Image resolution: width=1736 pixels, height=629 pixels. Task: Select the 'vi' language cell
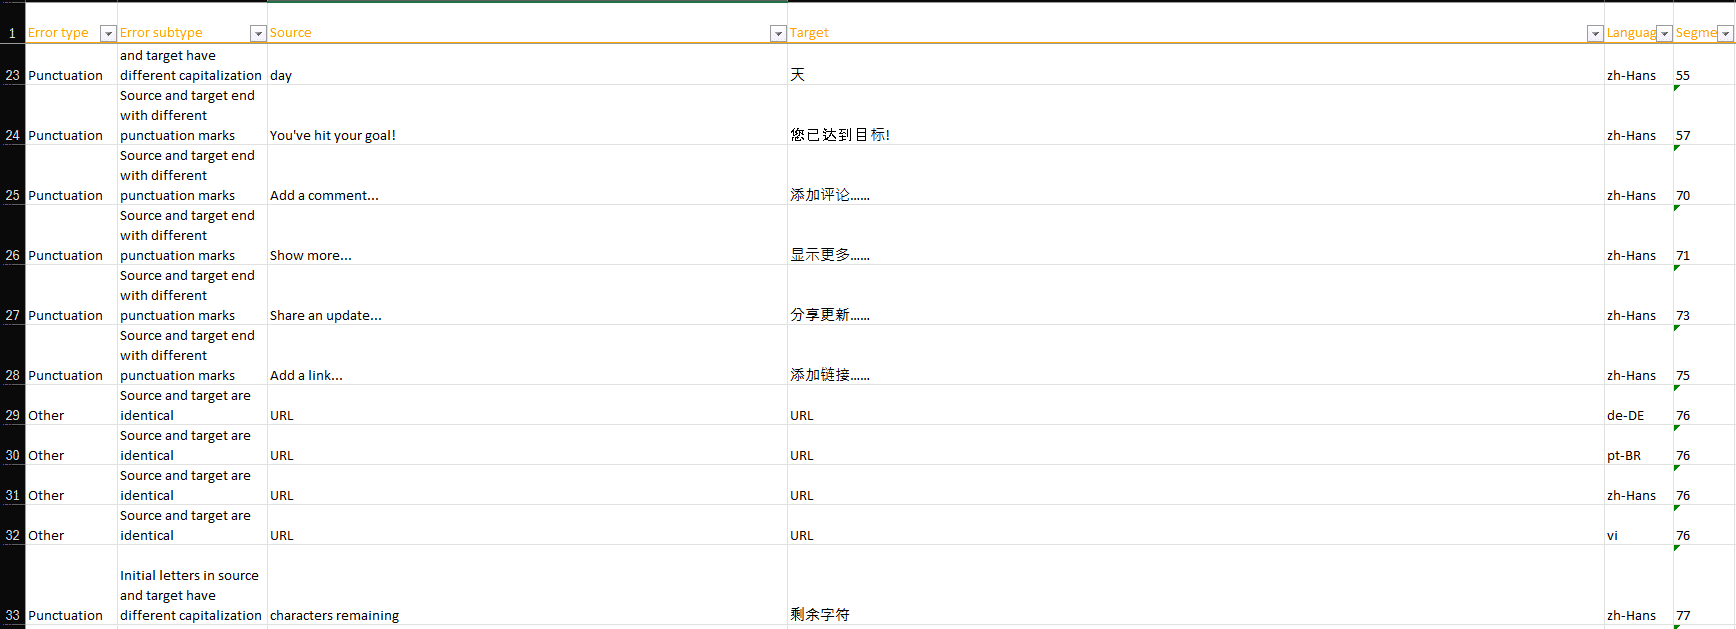pos(1612,535)
